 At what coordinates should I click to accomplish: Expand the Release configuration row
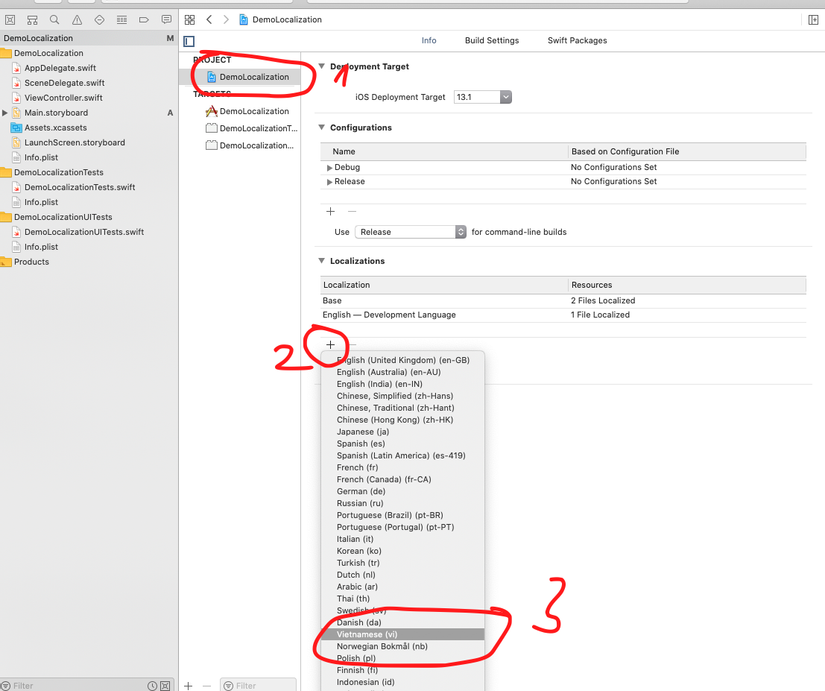[x=329, y=182]
